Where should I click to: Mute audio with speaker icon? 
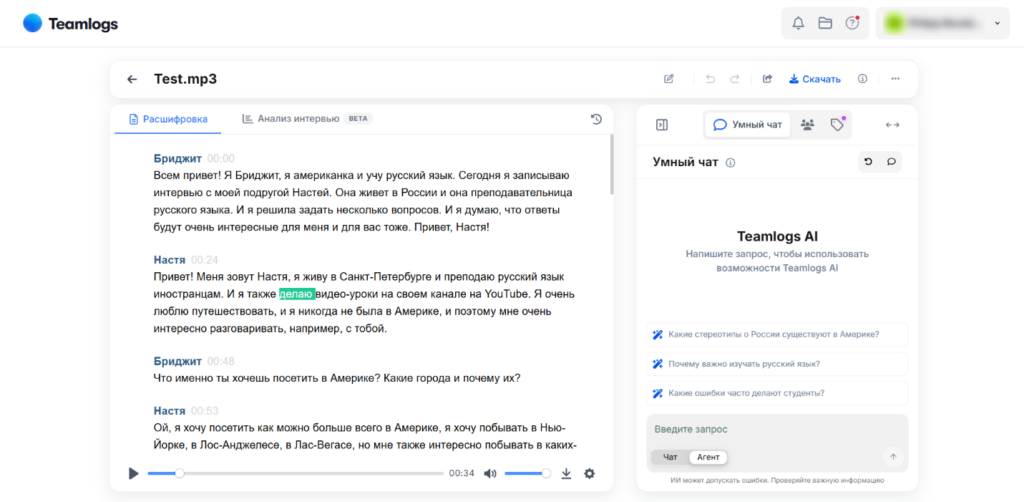tap(490, 473)
